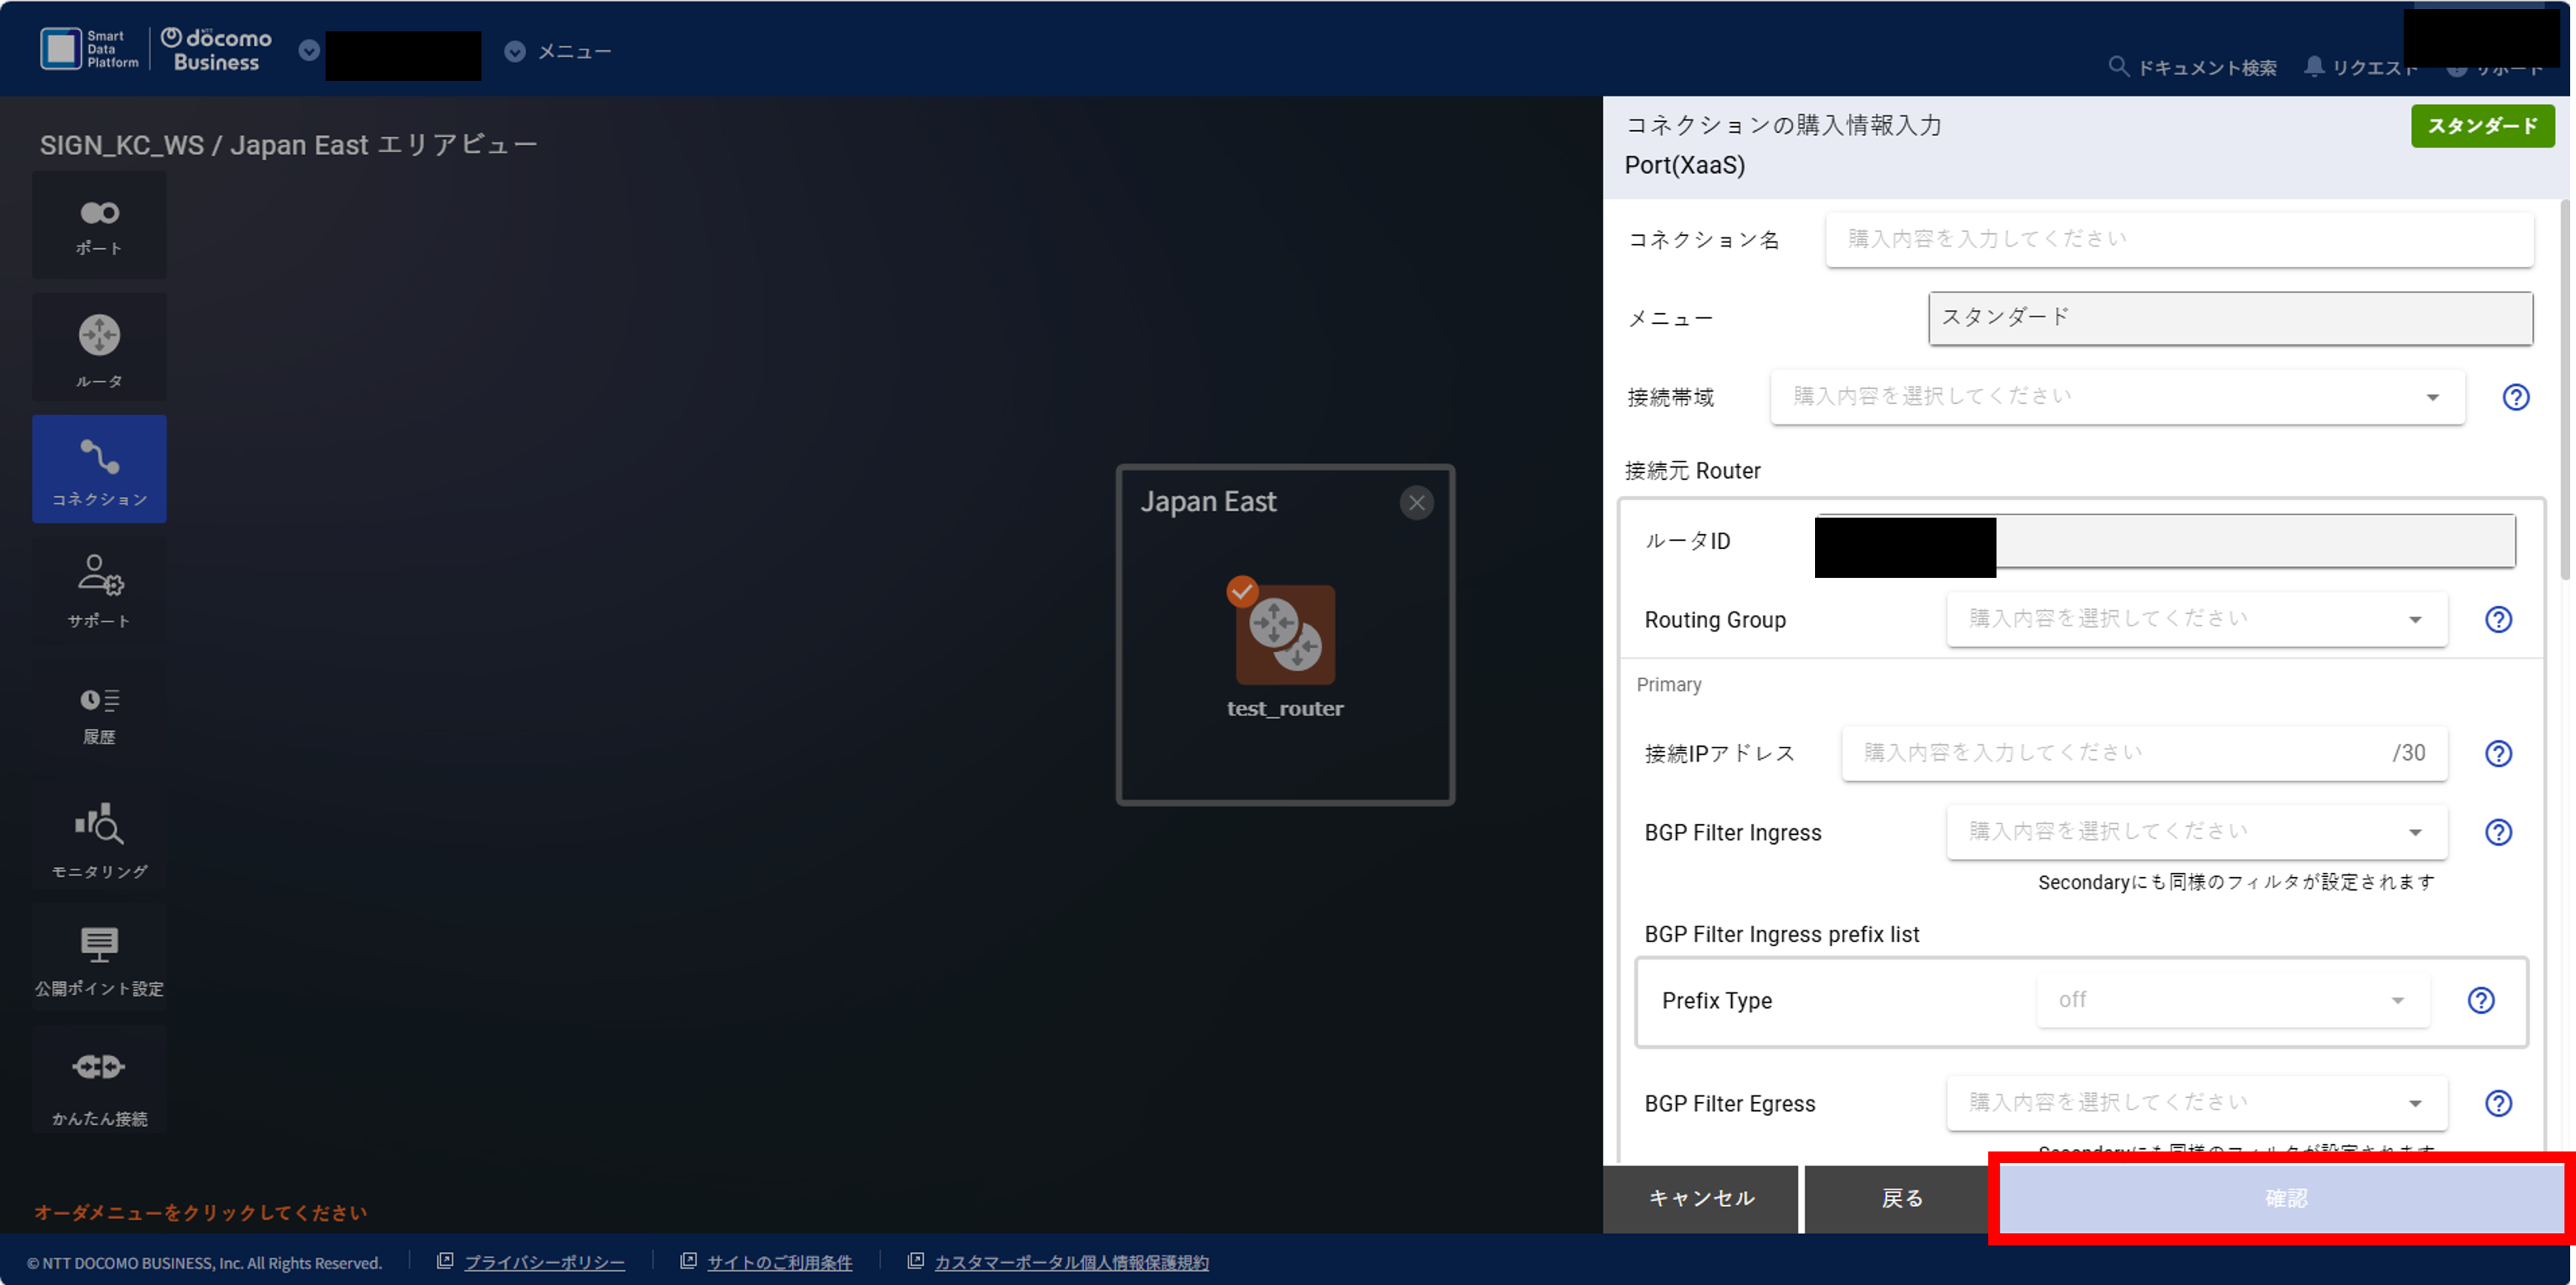Open help for Routing Group
The image size is (2576, 1285).
click(x=2498, y=619)
